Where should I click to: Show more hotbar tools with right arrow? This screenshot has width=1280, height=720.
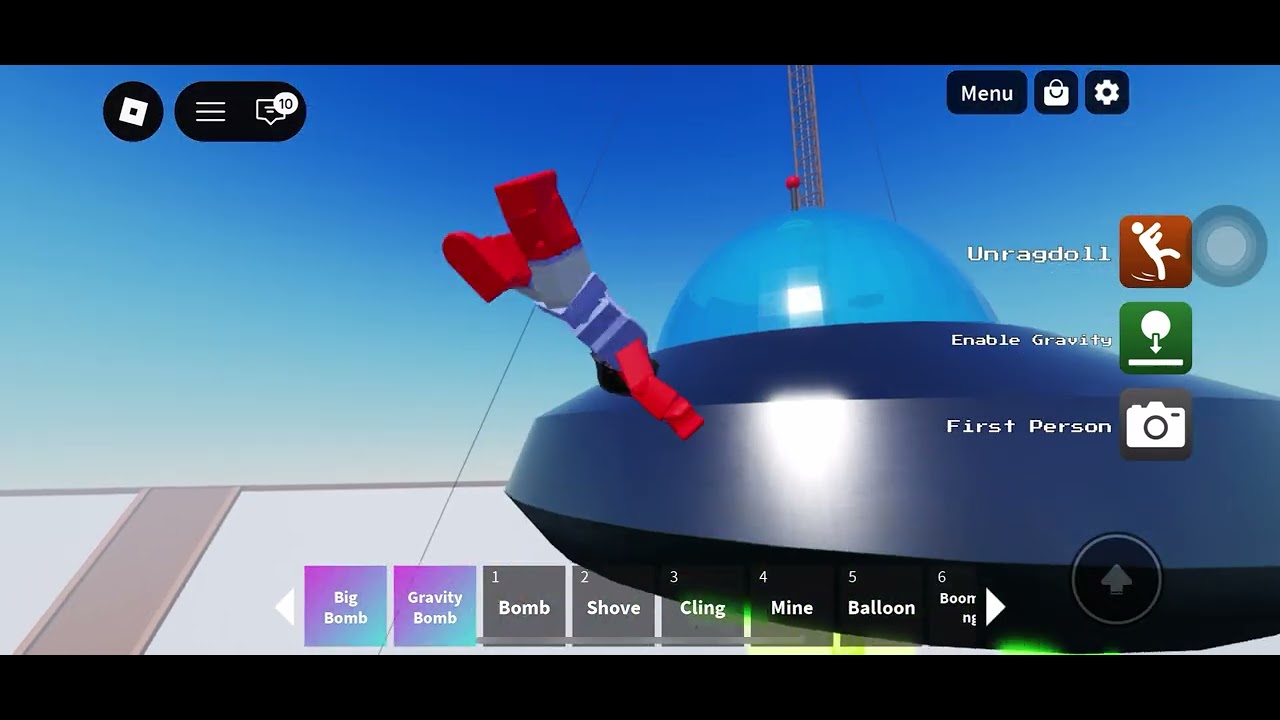click(x=995, y=607)
